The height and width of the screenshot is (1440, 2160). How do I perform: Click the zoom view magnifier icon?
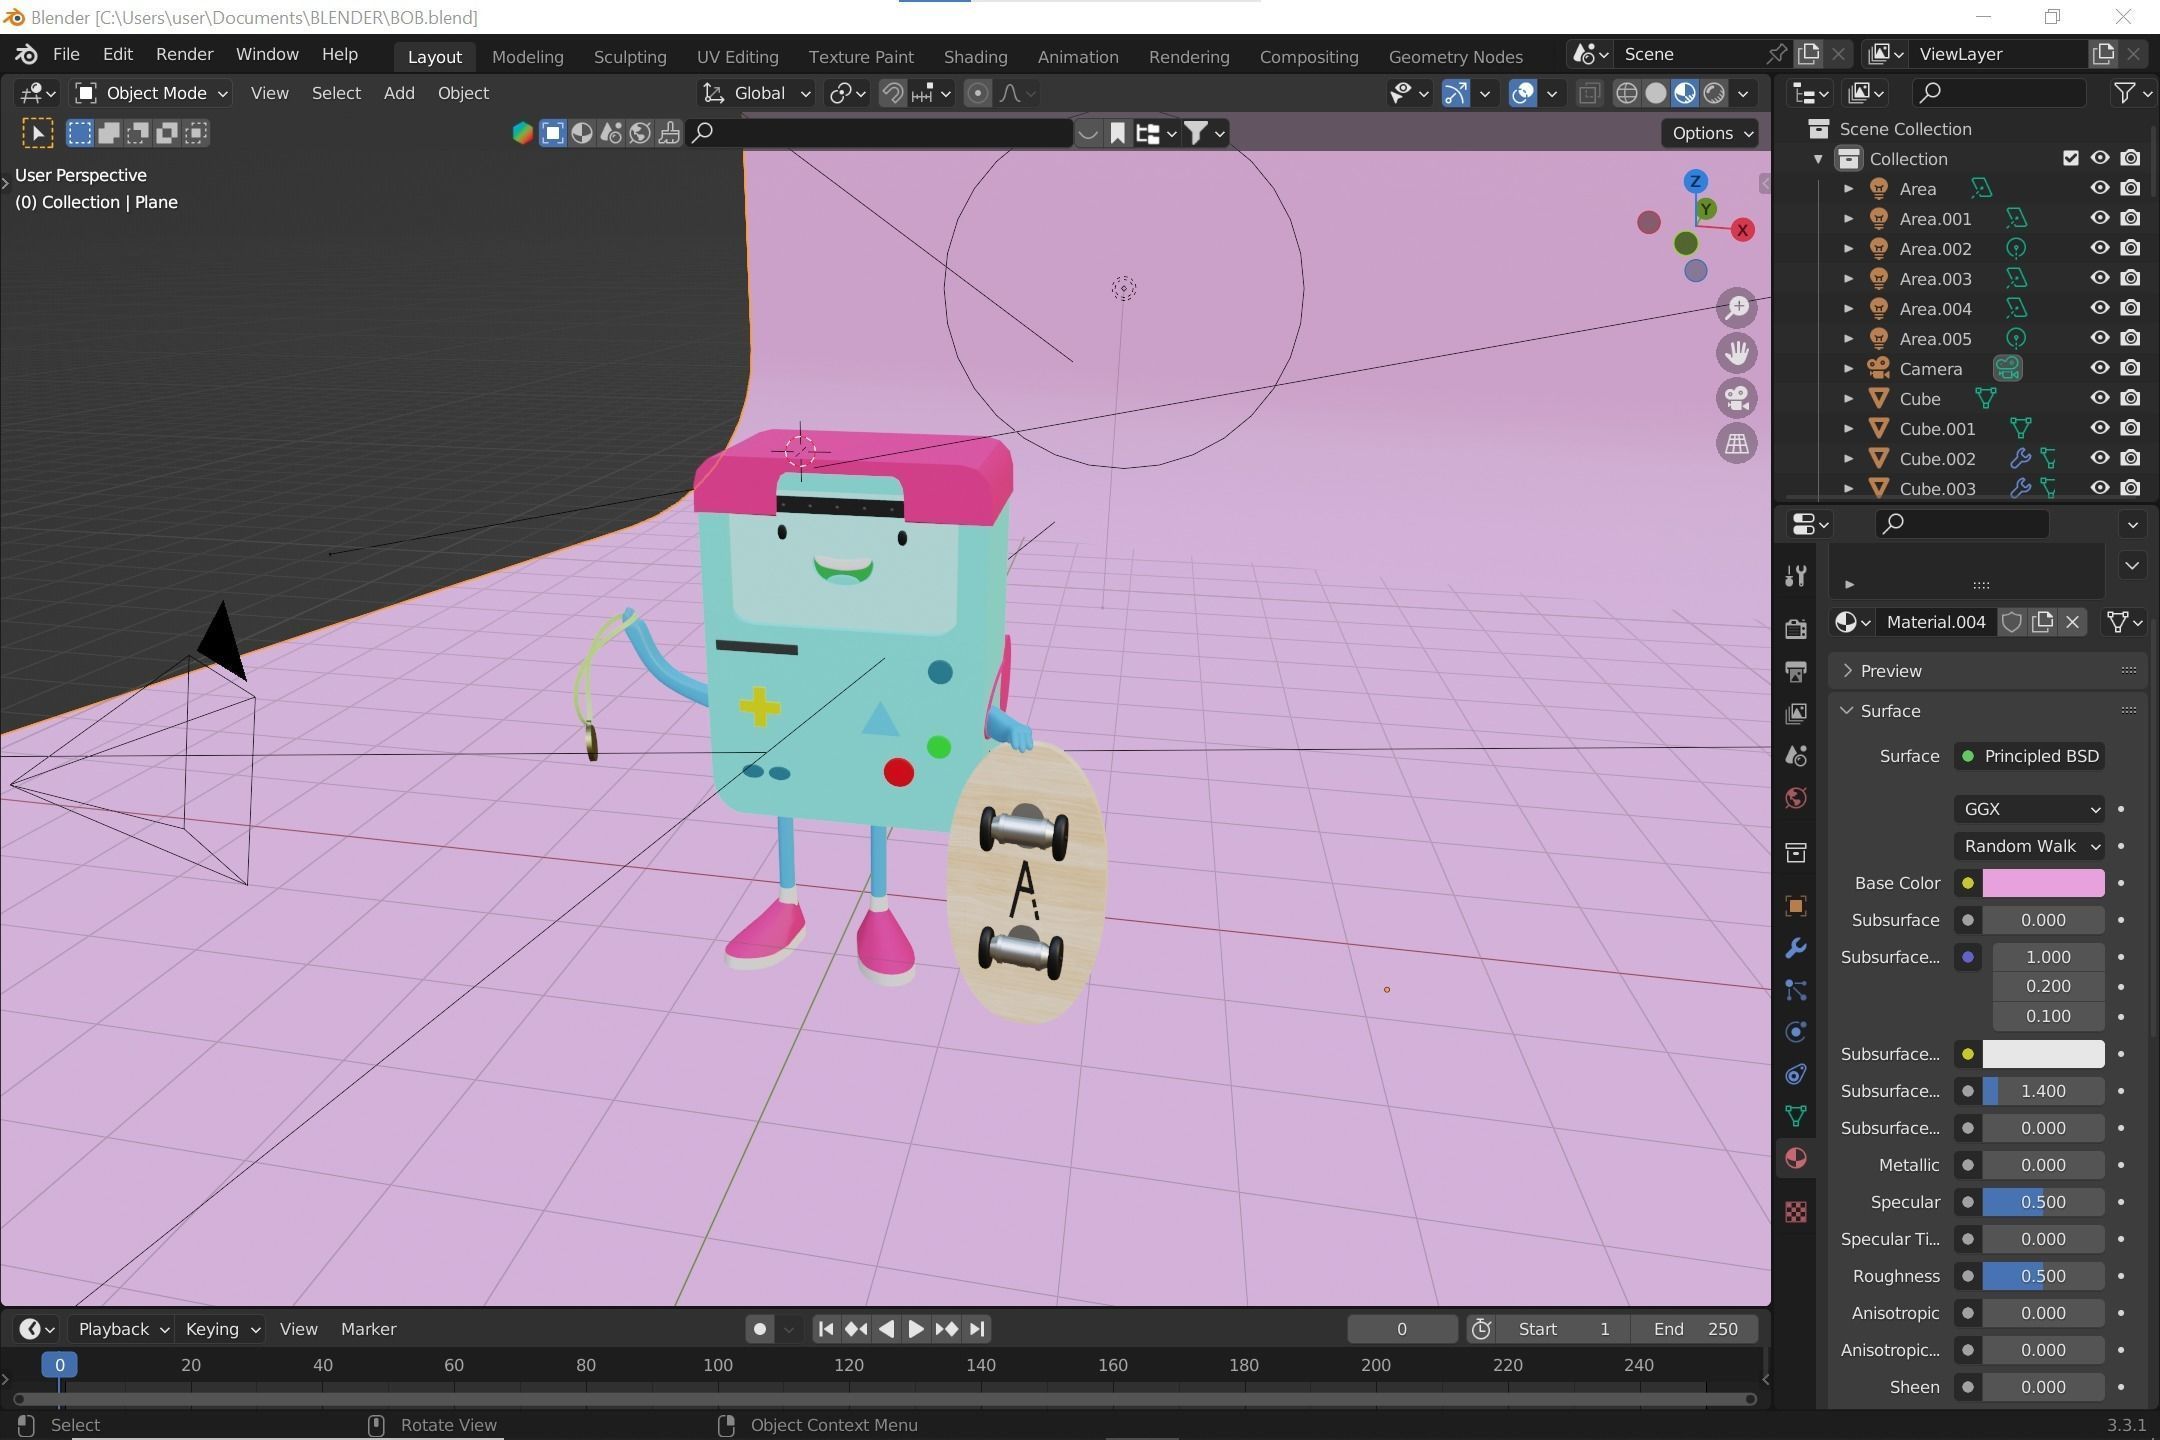click(x=1737, y=307)
